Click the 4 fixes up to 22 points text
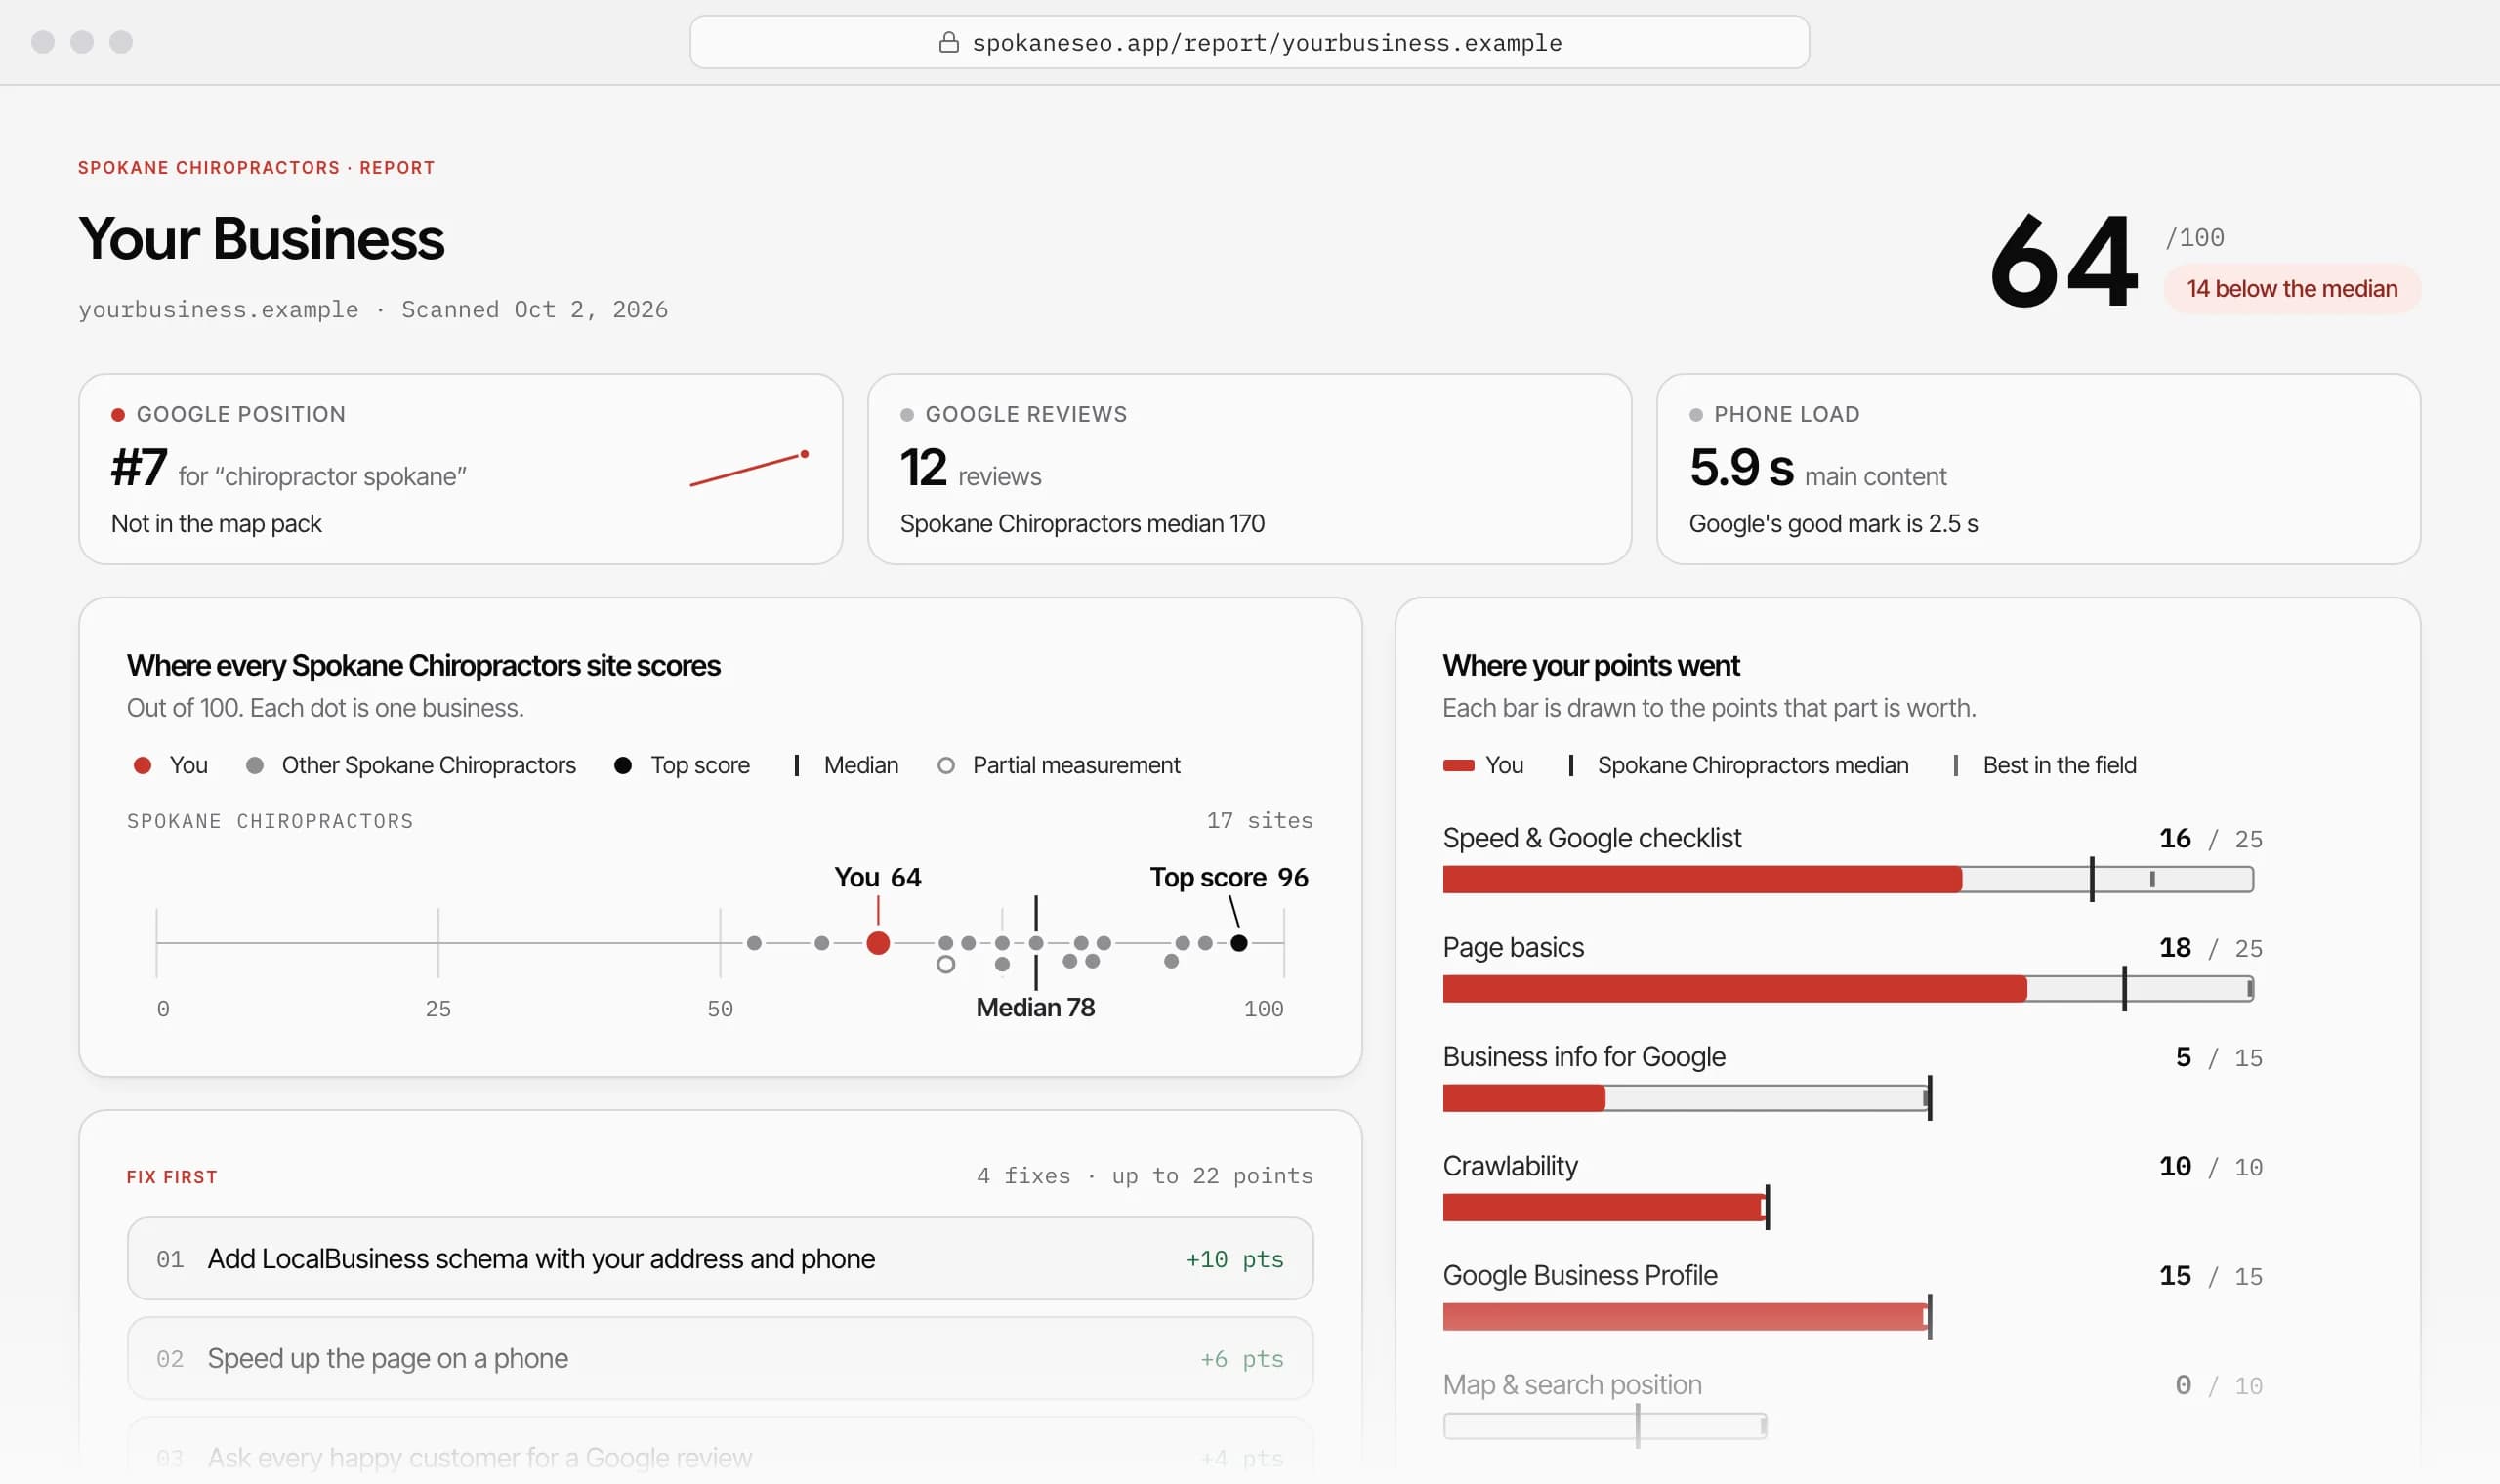This screenshot has height=1484, width=2500. click(x=1144, y=1176)
